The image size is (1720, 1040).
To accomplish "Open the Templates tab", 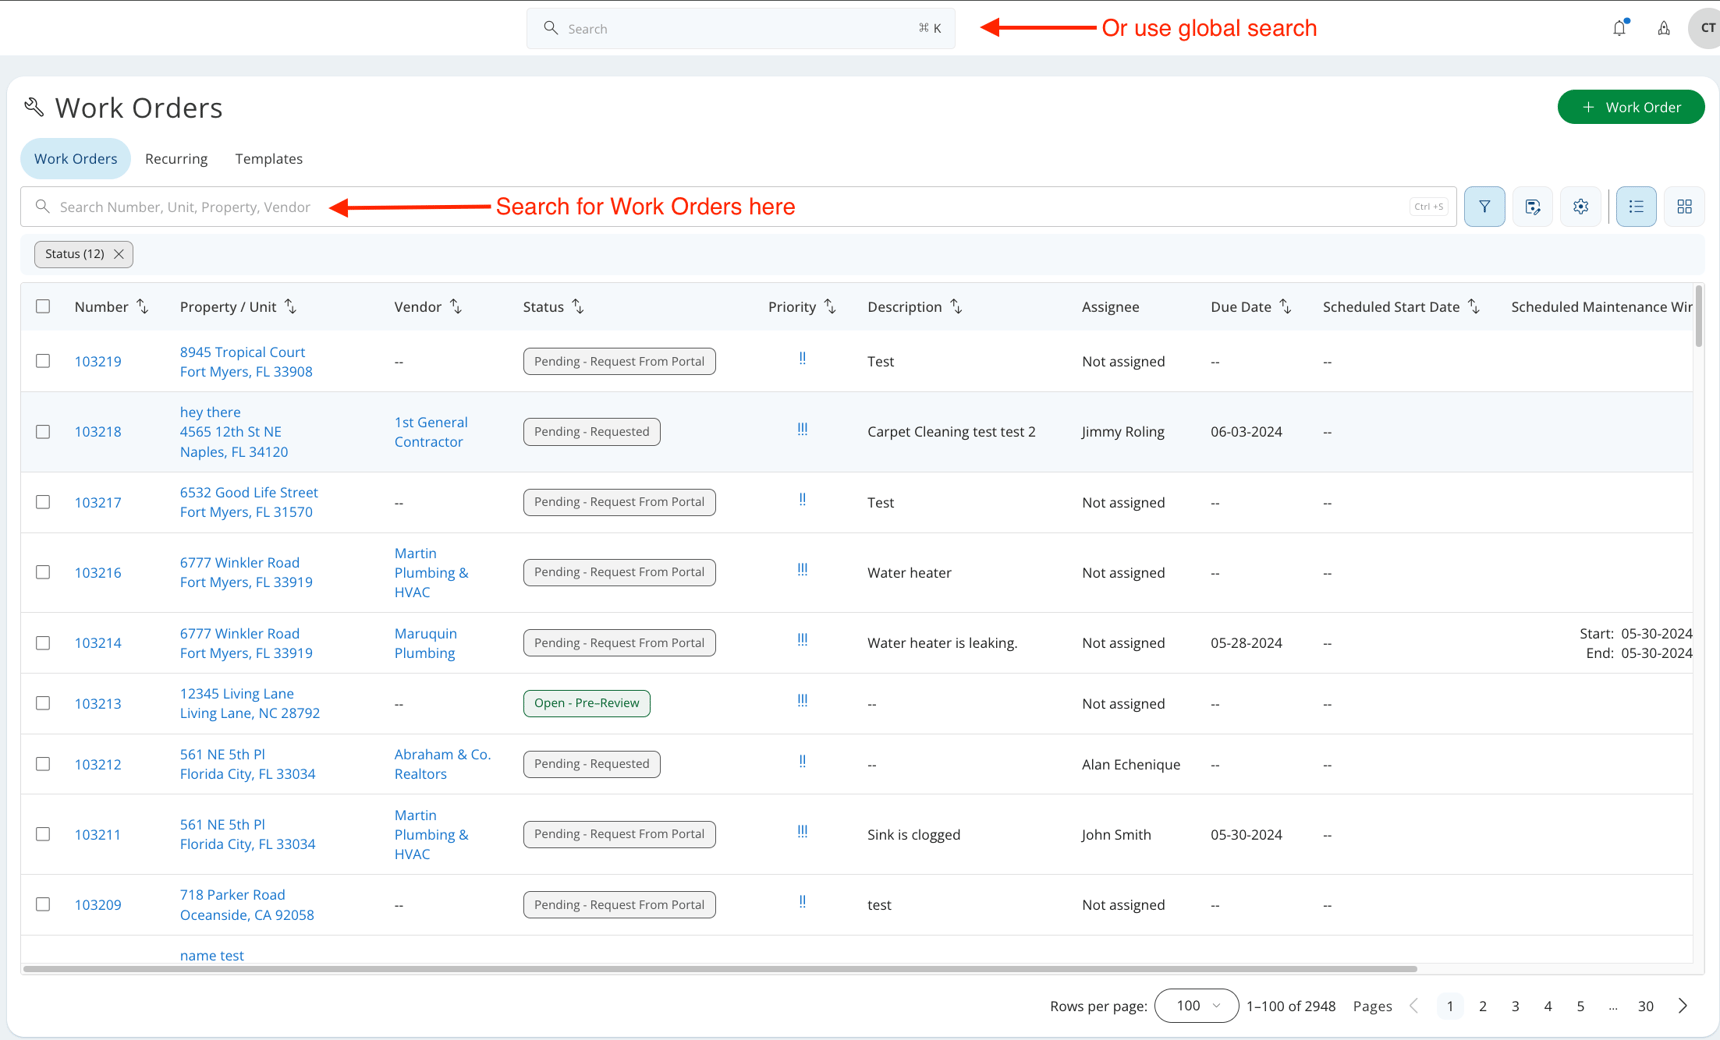I will 268,158.
